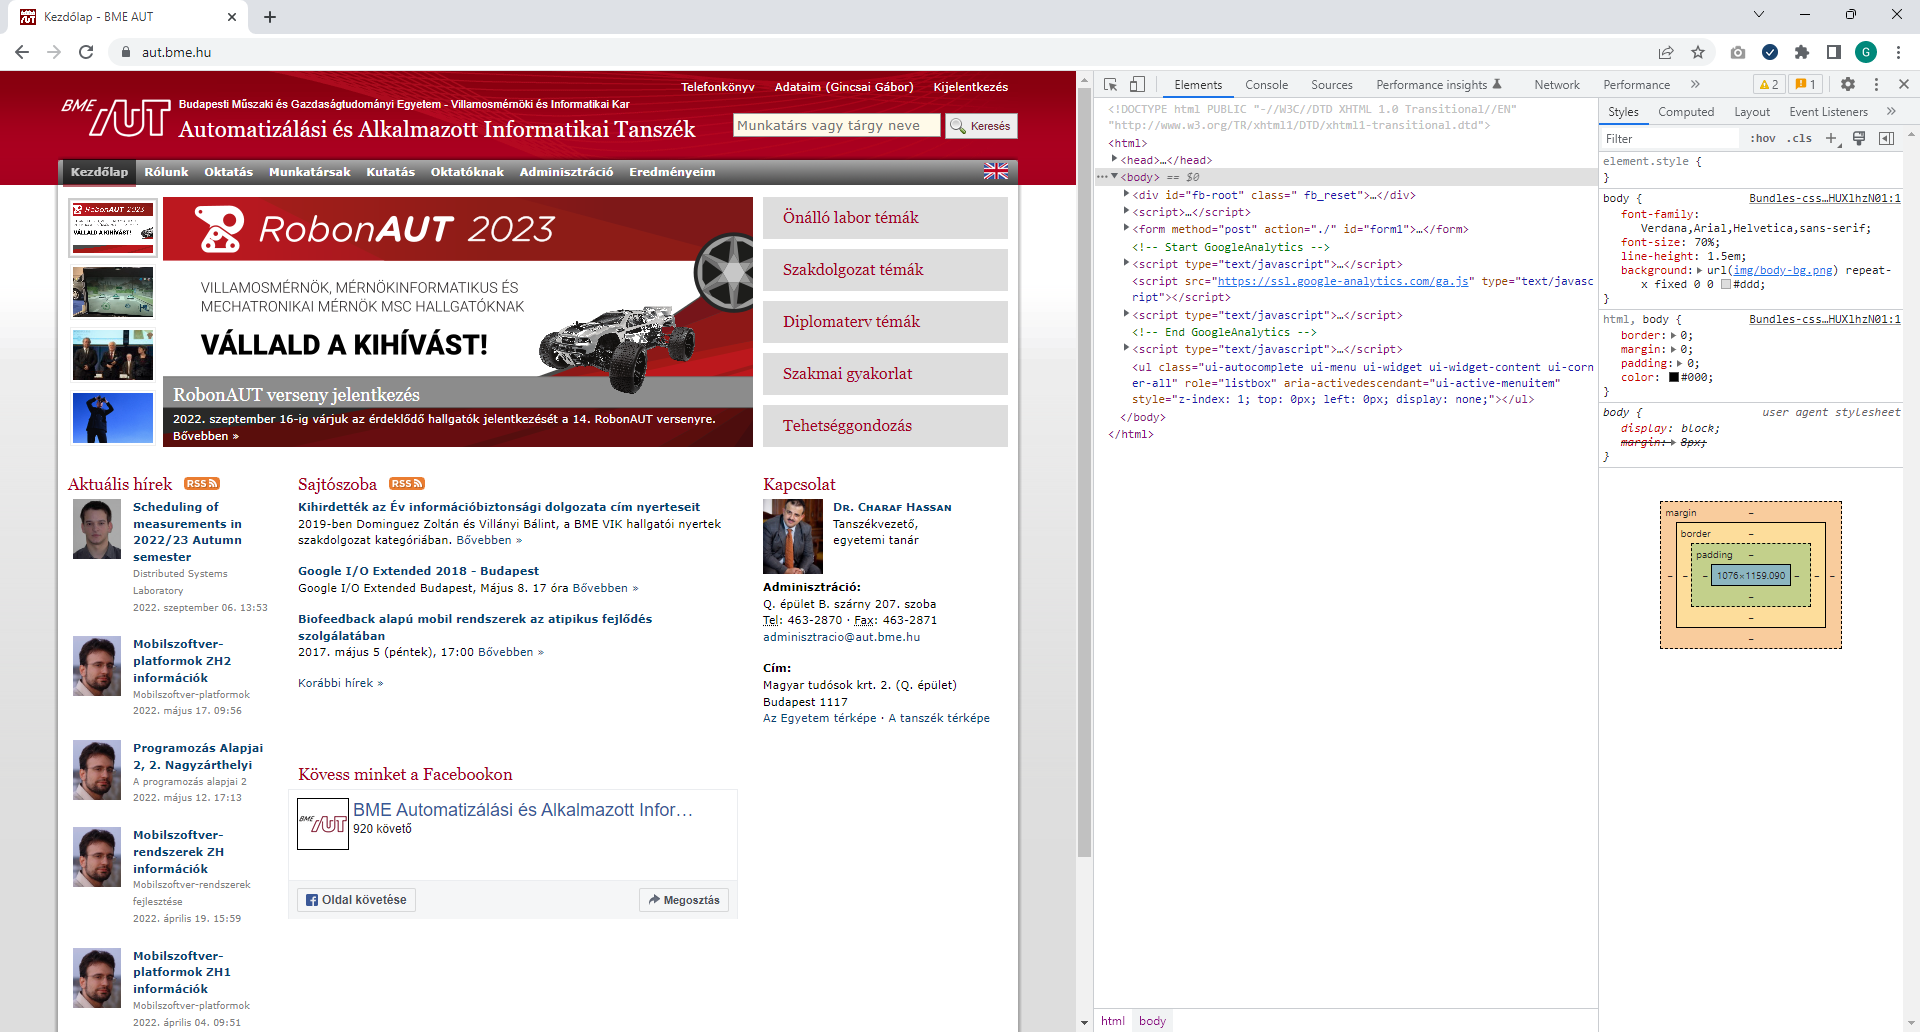Click the Oldal követése Facebook button

click(x=356, y=900)
